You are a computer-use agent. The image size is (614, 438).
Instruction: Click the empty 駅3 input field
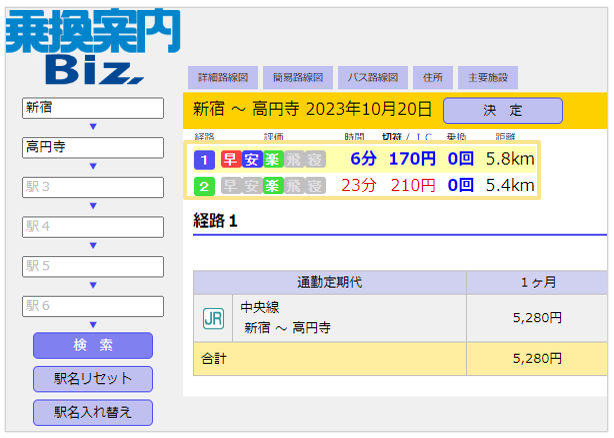point(92,187)
